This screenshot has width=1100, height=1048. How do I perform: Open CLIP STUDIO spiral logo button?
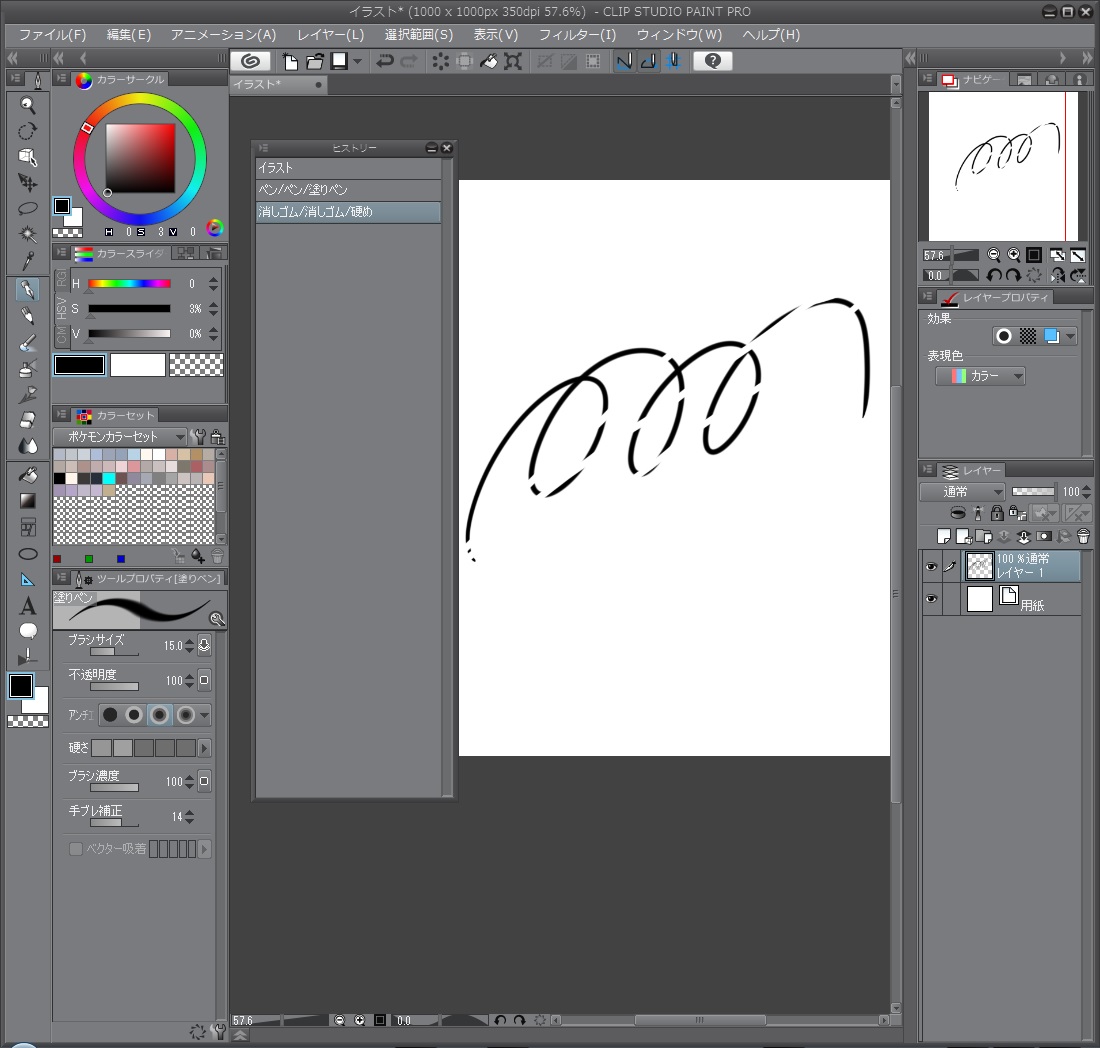pos(250,61)
